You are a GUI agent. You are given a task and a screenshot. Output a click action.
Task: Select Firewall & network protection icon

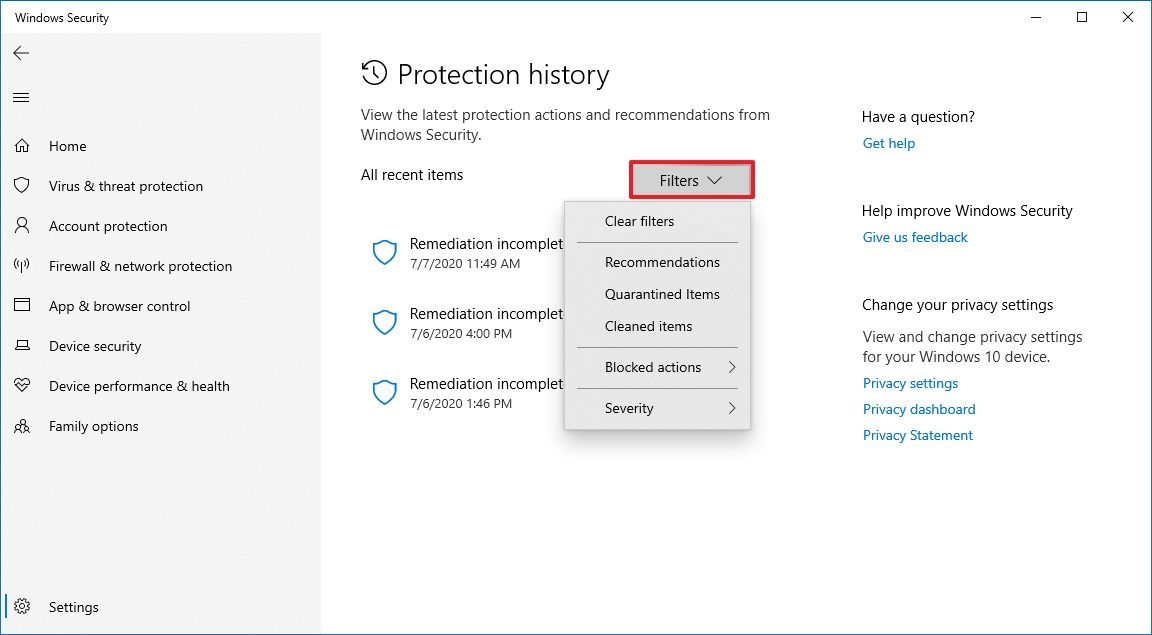pos(22,266)
